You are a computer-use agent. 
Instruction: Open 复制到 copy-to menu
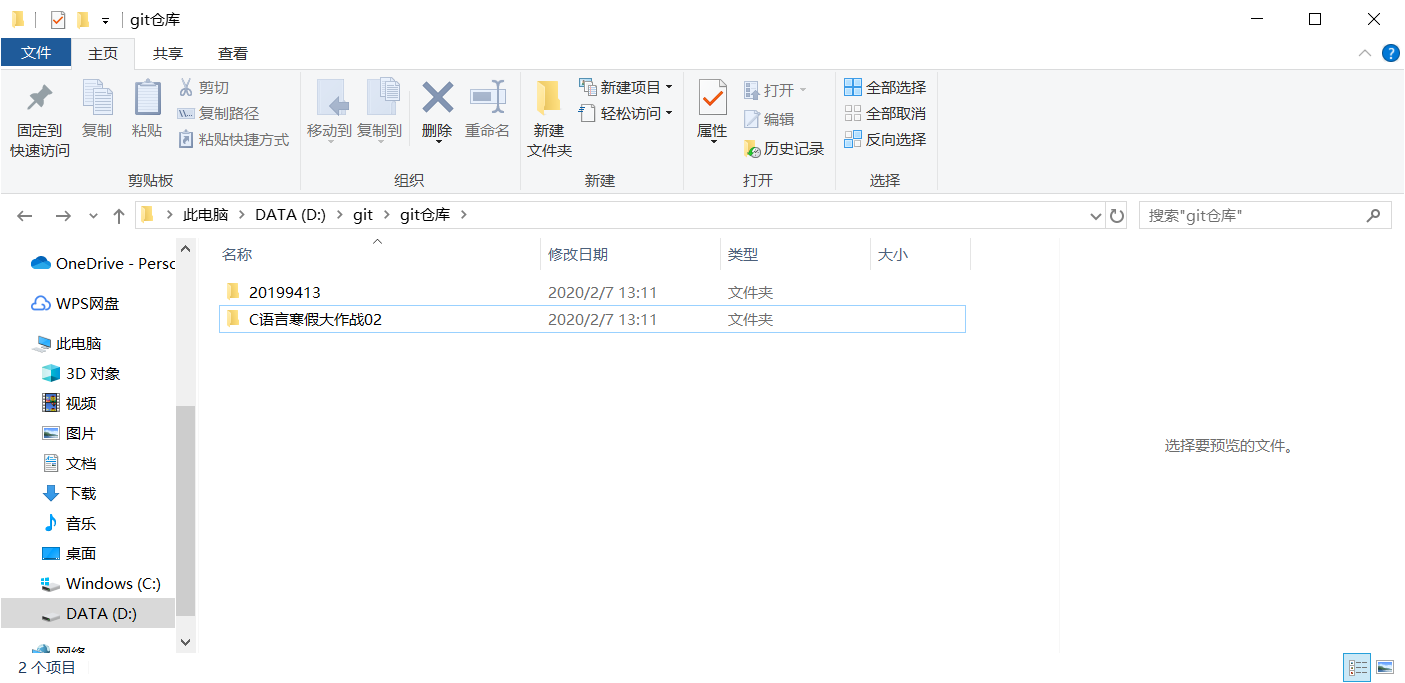tap(380, 112)
